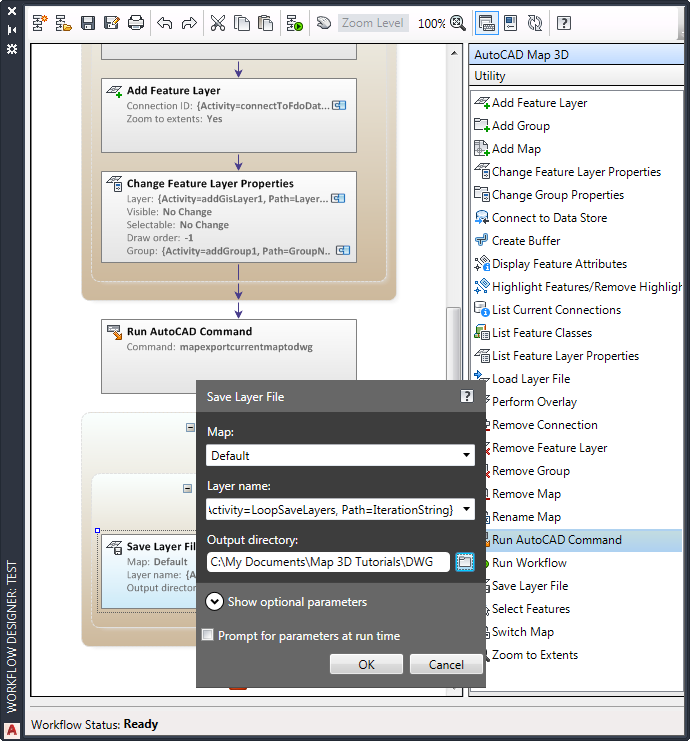This screenshot has width=690, height=741.
Task: Open palette properties below the auto-hide button
Action: [x=12, y=49]
